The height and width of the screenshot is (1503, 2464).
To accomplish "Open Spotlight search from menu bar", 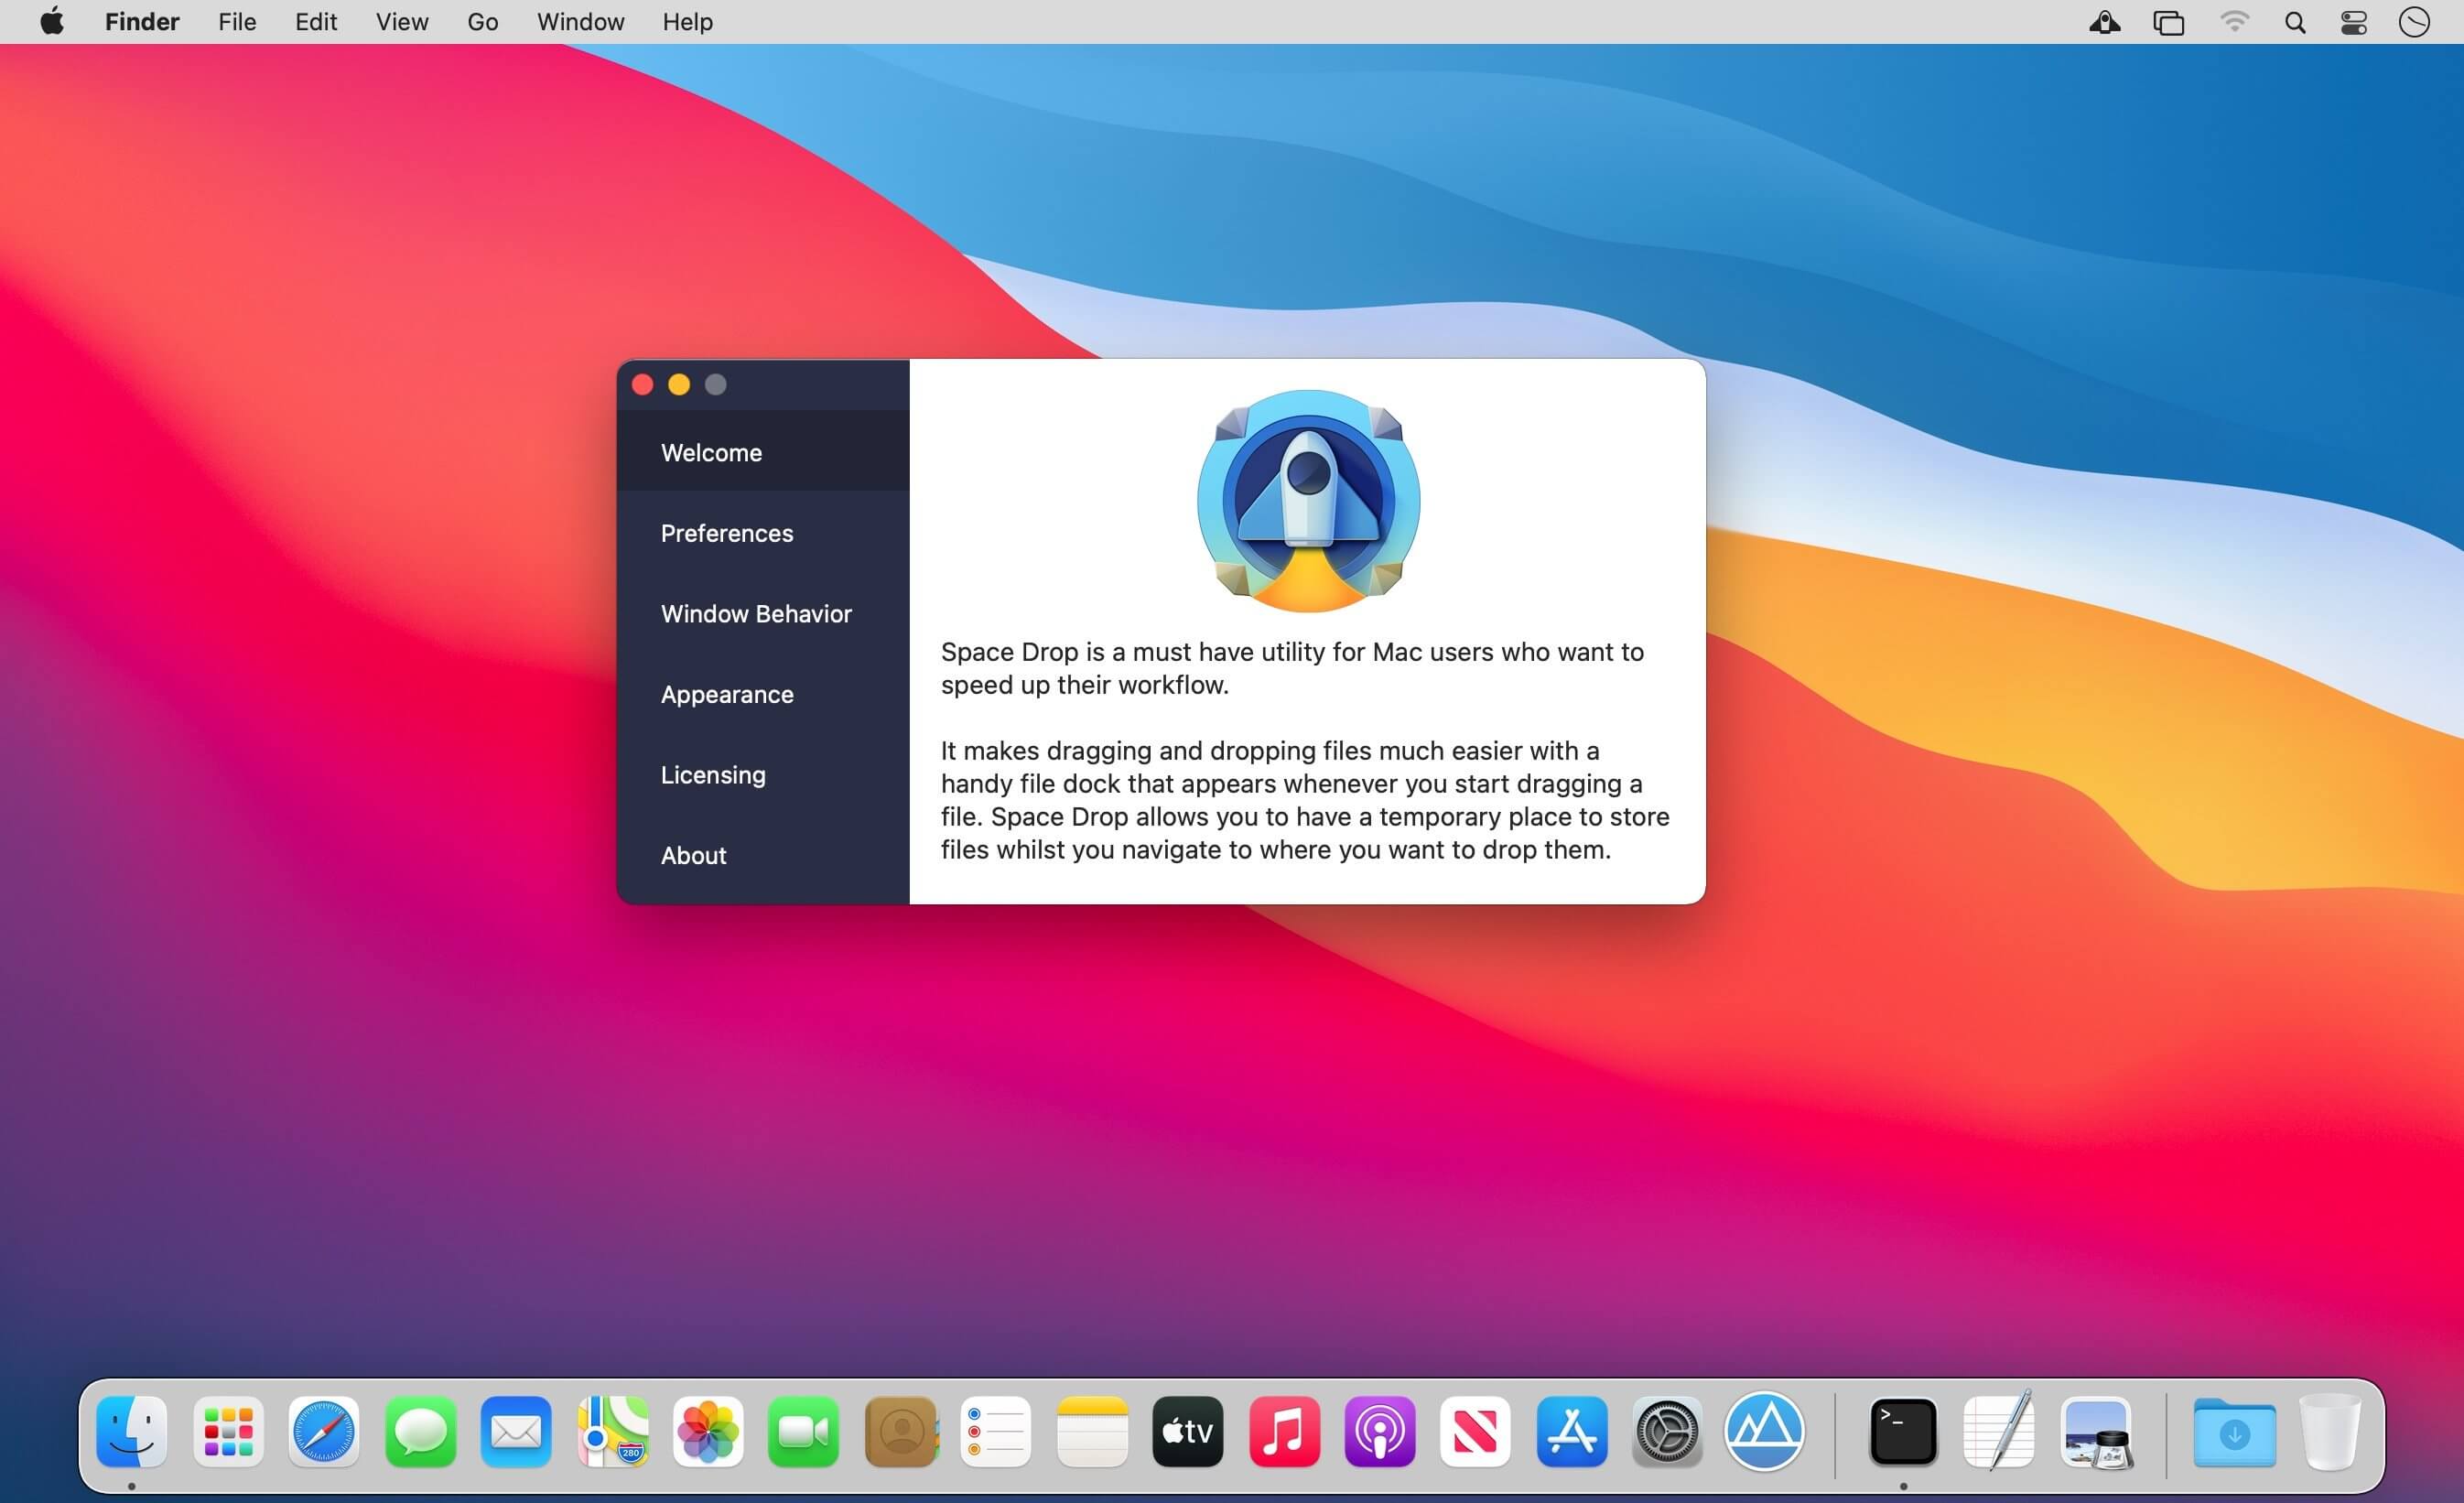I will 2295,22.
